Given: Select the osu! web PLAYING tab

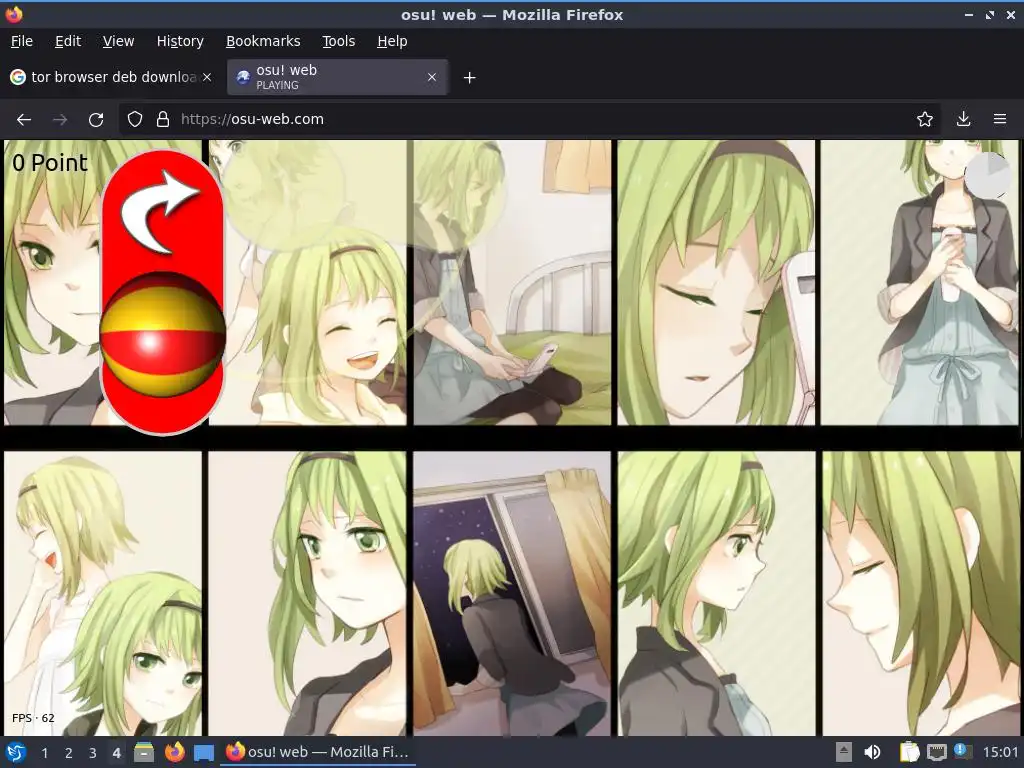Looking at the screenshot, I should tap(338, 77).
